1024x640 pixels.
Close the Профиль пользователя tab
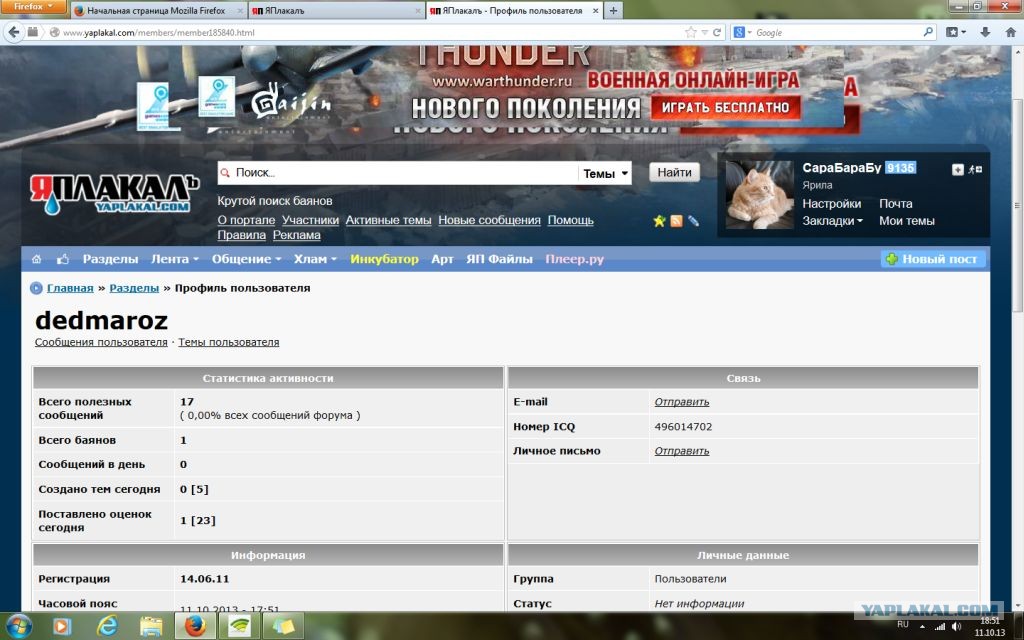click(x=596, y=11)
